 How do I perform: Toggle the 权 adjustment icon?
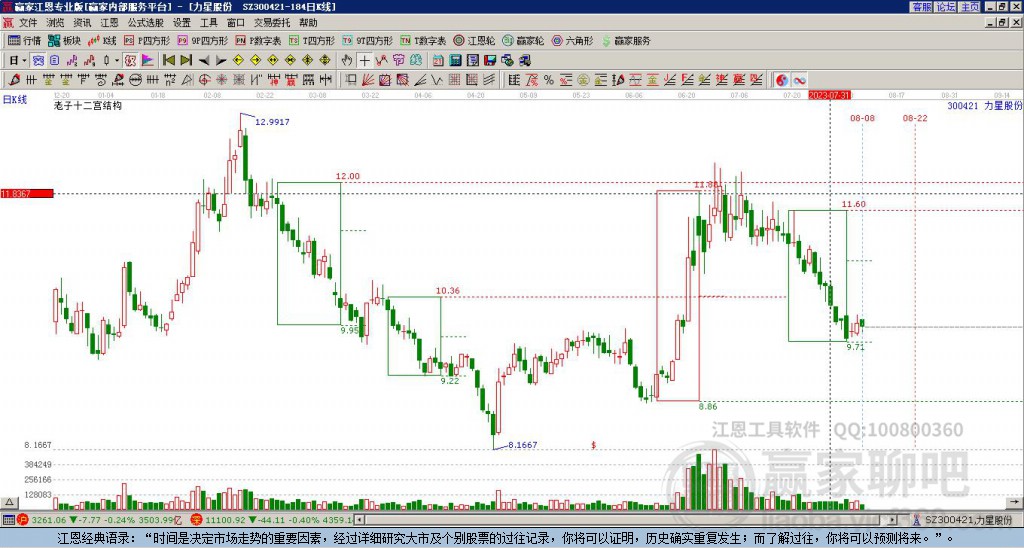click(130, 61)
